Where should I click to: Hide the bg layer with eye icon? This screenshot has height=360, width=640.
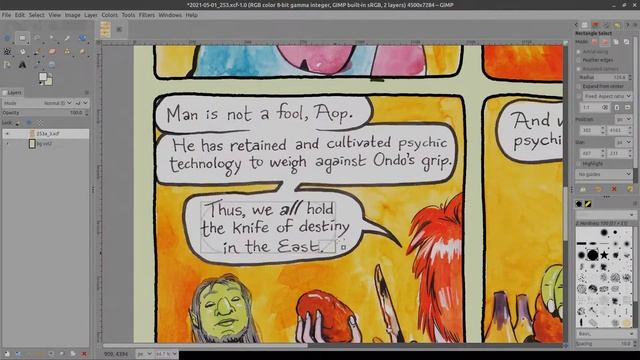(x=7, y=144)
